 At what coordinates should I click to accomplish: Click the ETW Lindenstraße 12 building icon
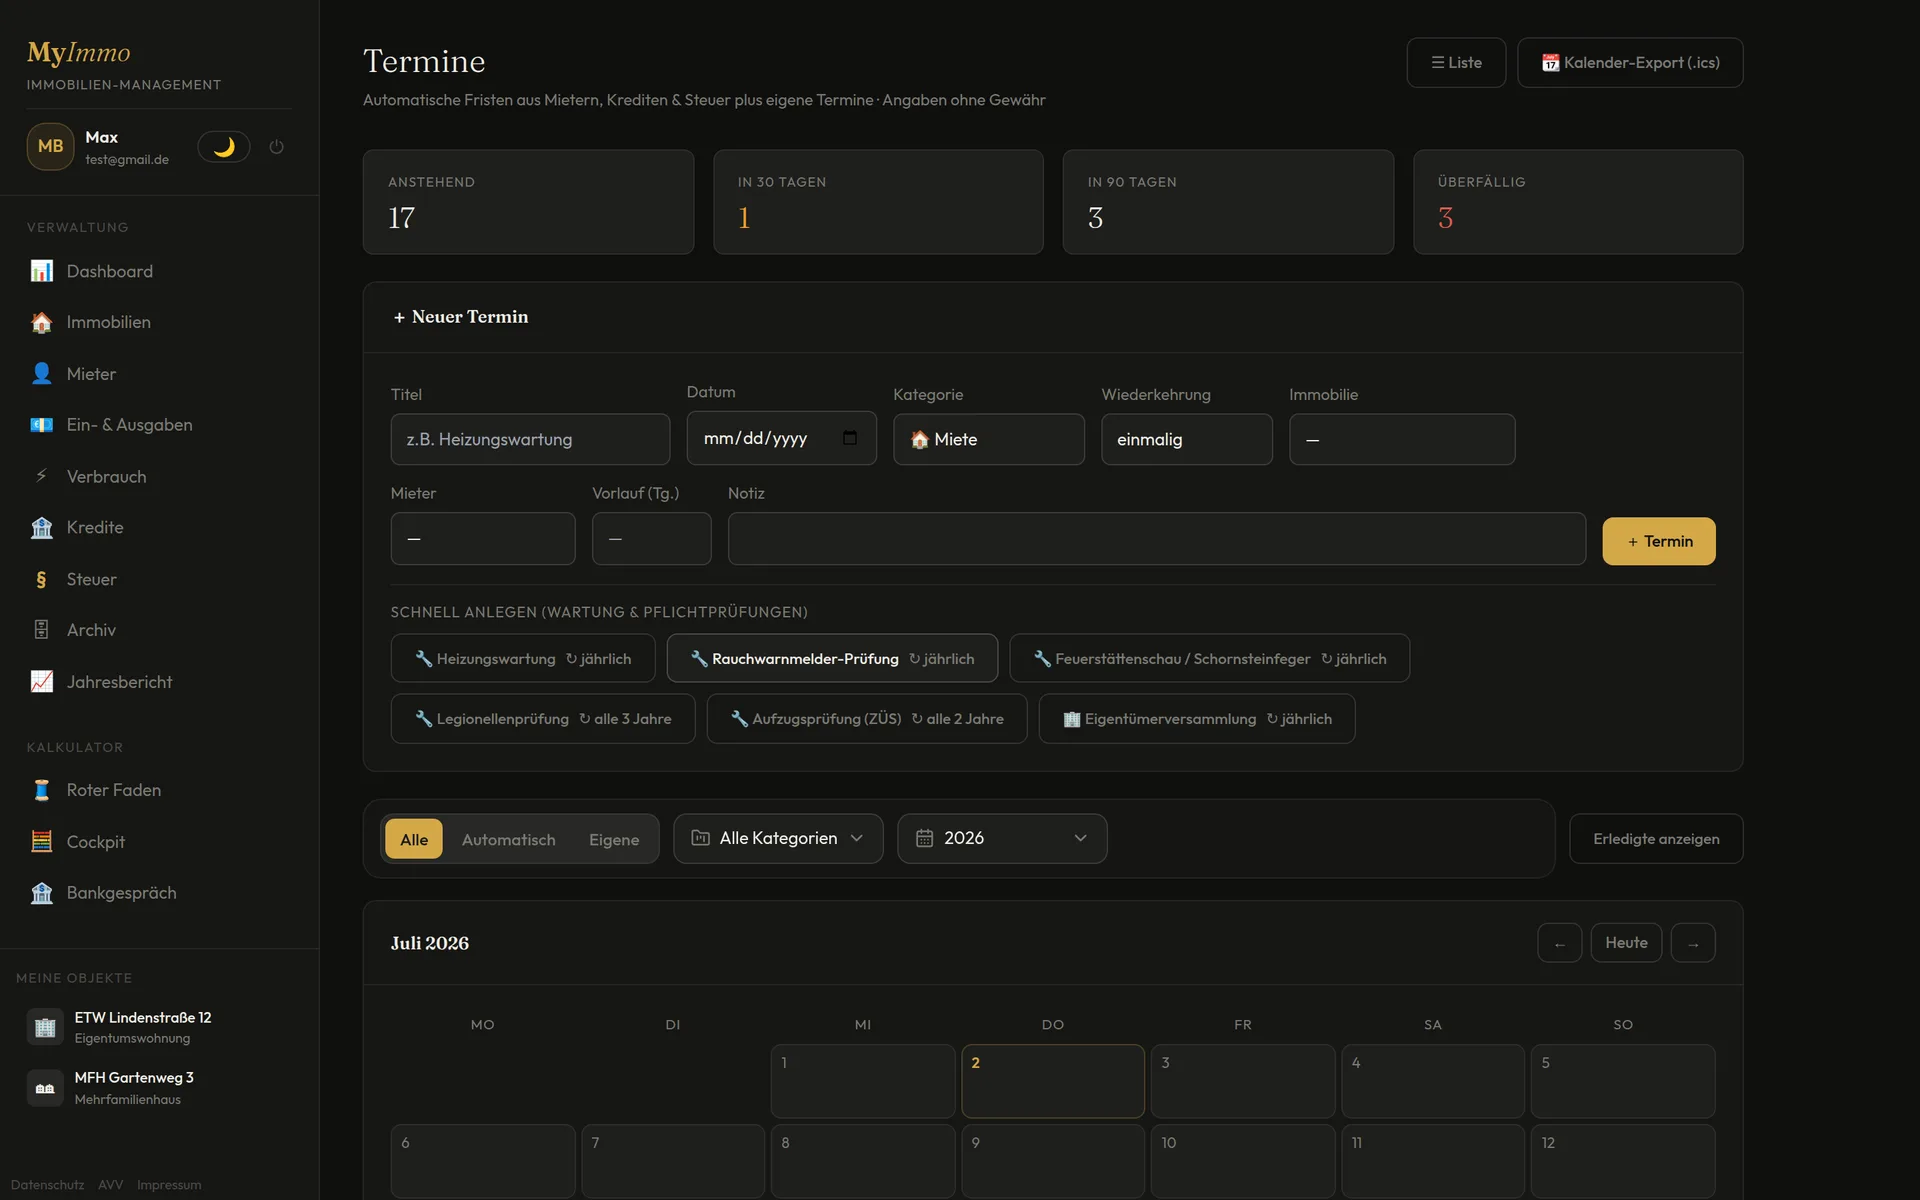(45, 1027)
